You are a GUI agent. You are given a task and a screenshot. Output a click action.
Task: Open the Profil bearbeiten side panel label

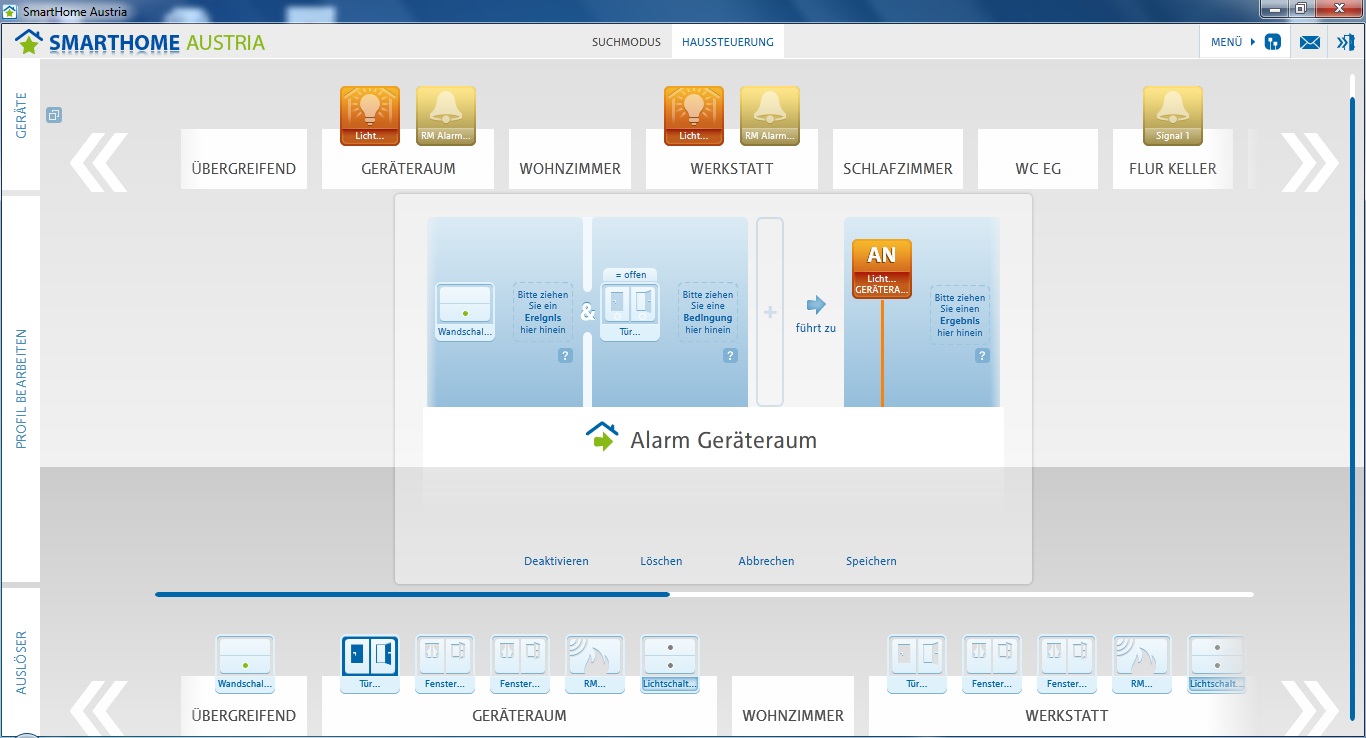(21, 388)
